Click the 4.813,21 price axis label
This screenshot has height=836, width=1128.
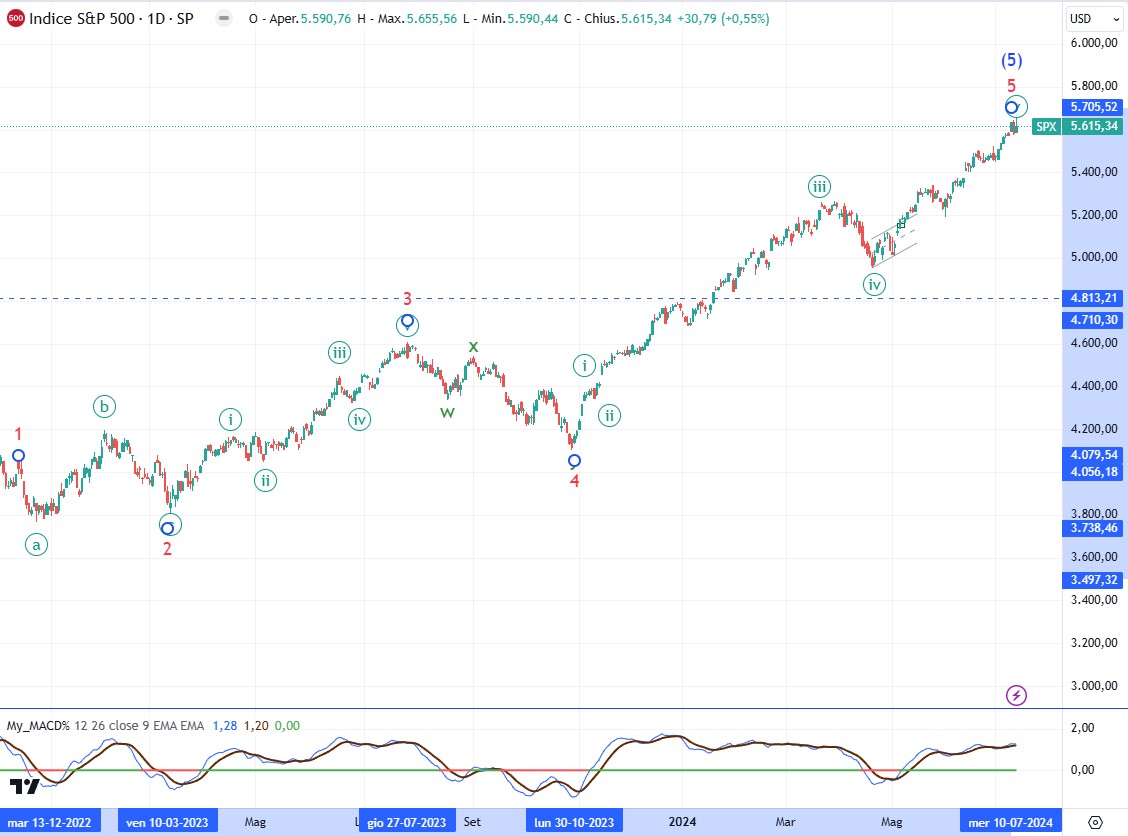tap(1093, 298)
